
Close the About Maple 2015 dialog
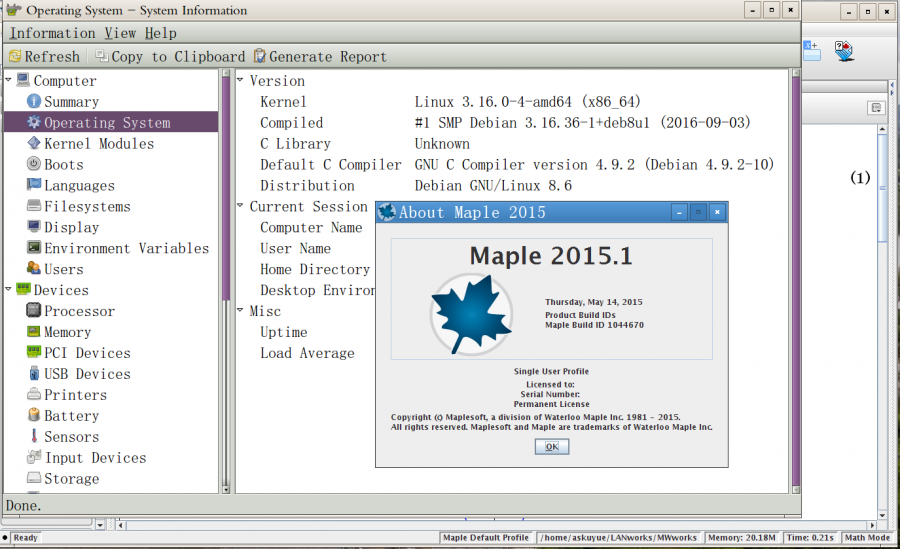point(717,212)
